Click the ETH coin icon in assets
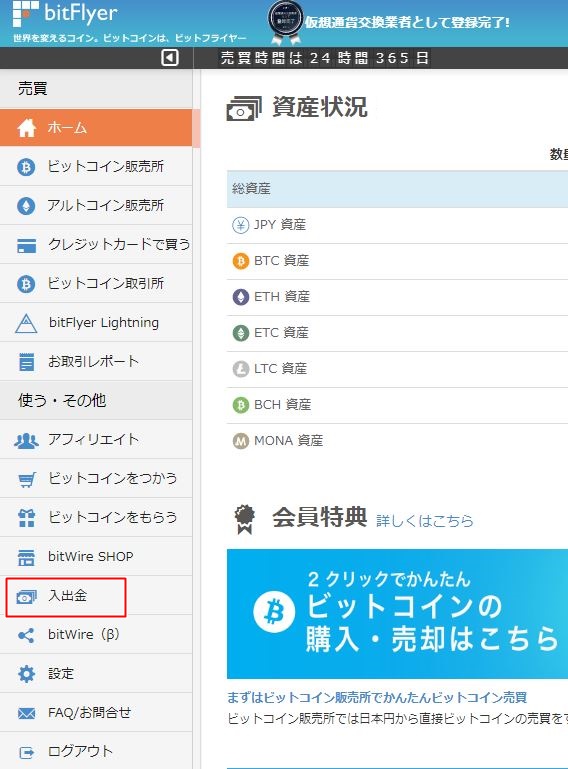 240,297
